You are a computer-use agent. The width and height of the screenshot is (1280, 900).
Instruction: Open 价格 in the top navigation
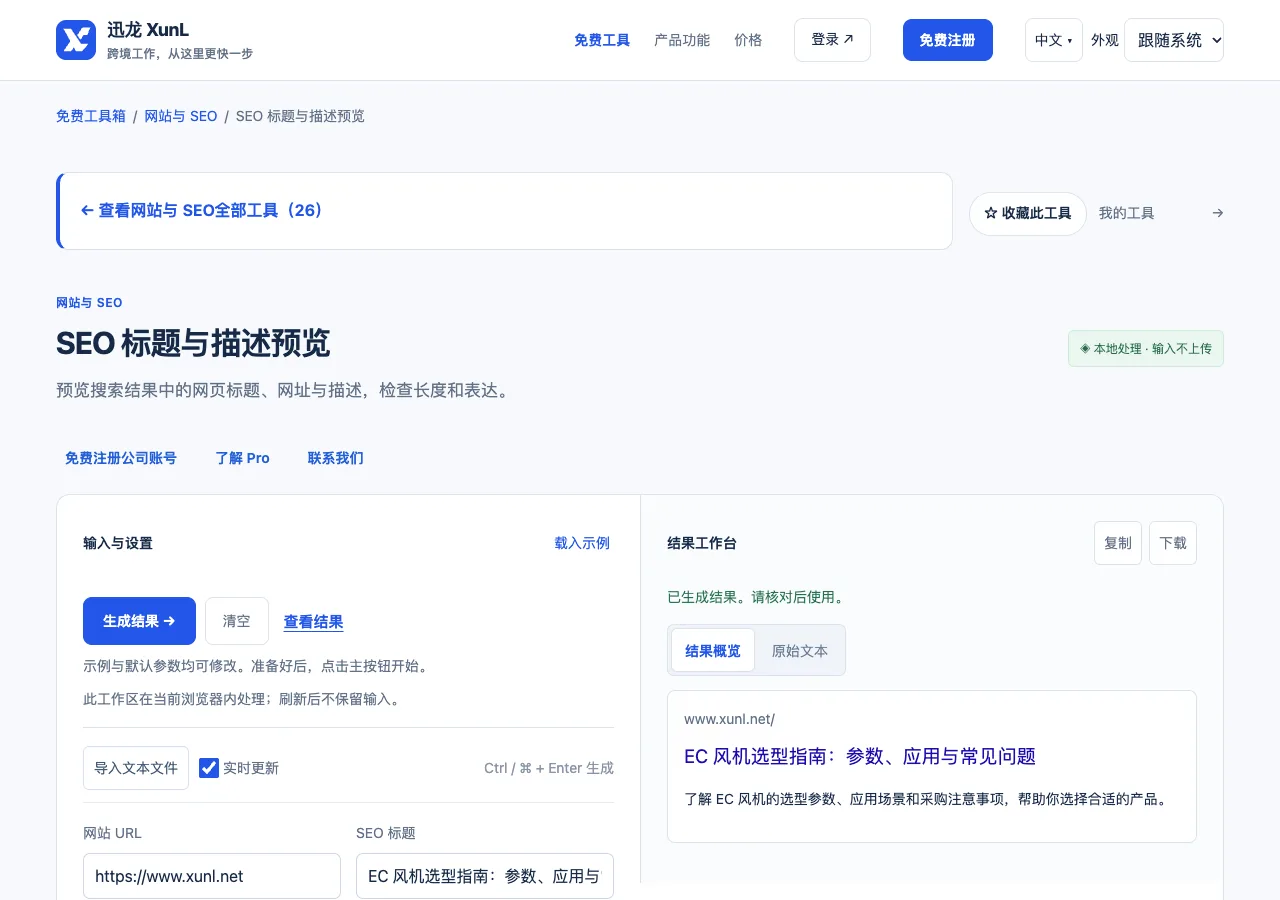pyautogui.click(x=748, y=40)
